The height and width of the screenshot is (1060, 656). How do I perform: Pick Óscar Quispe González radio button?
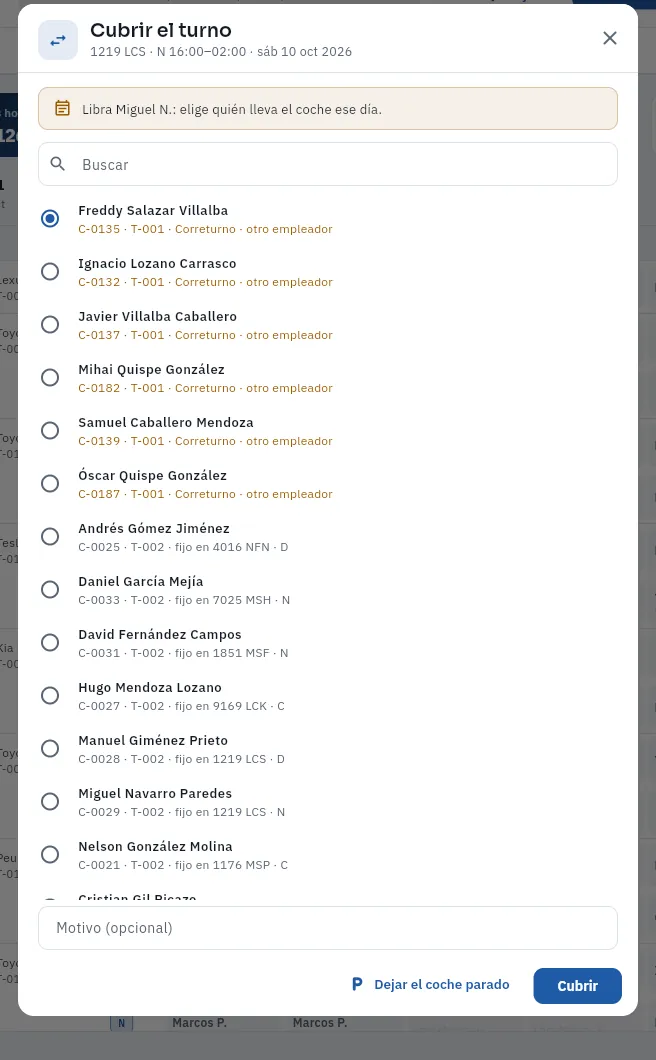50,484
